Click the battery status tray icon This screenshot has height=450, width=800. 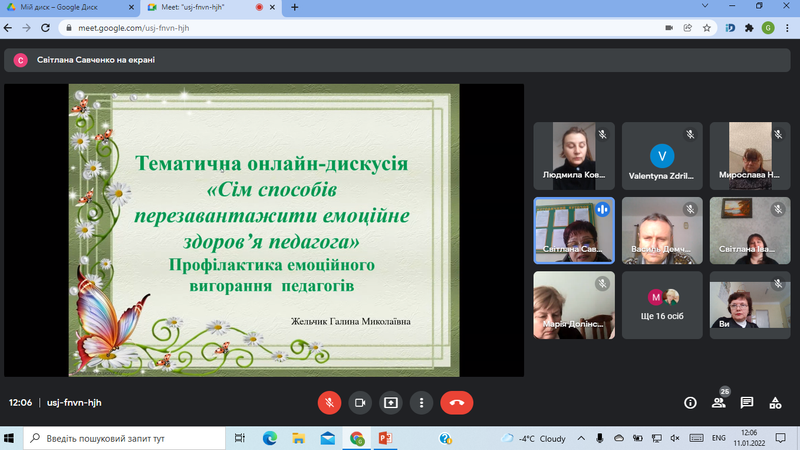pyautogui.click(x=638, y=438)
